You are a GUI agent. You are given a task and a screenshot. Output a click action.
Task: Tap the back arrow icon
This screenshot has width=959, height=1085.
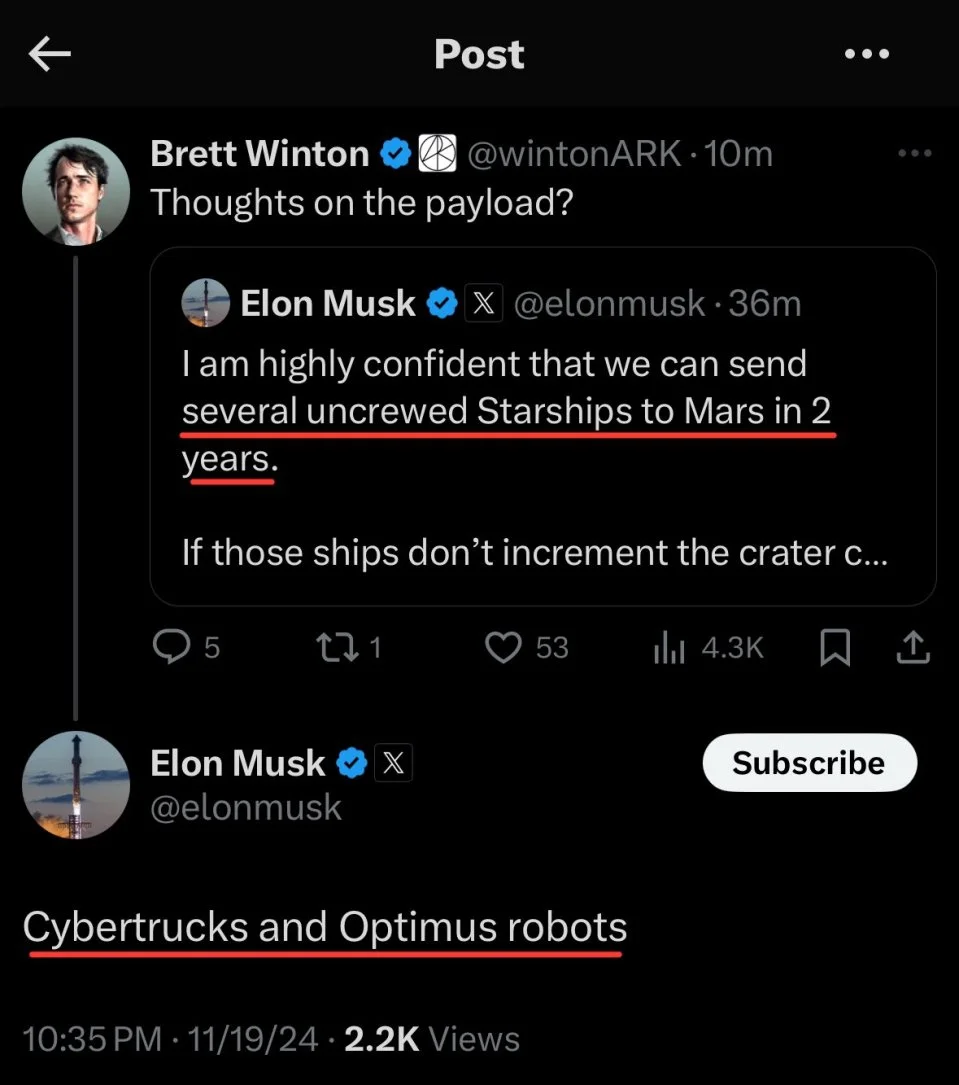point(50,56)
